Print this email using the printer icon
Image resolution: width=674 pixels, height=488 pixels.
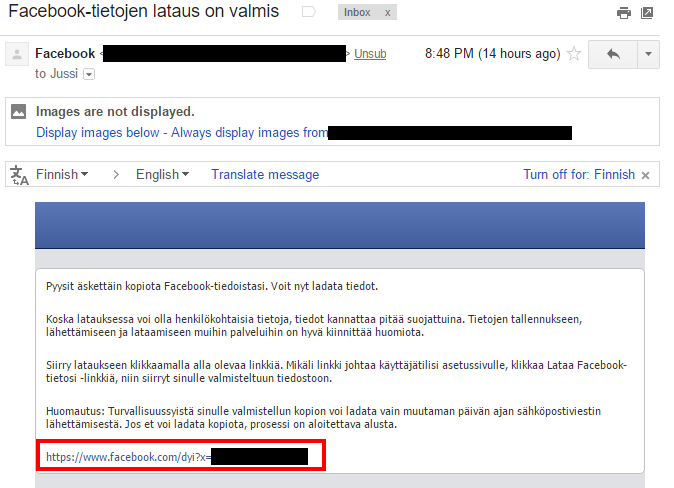623,13
